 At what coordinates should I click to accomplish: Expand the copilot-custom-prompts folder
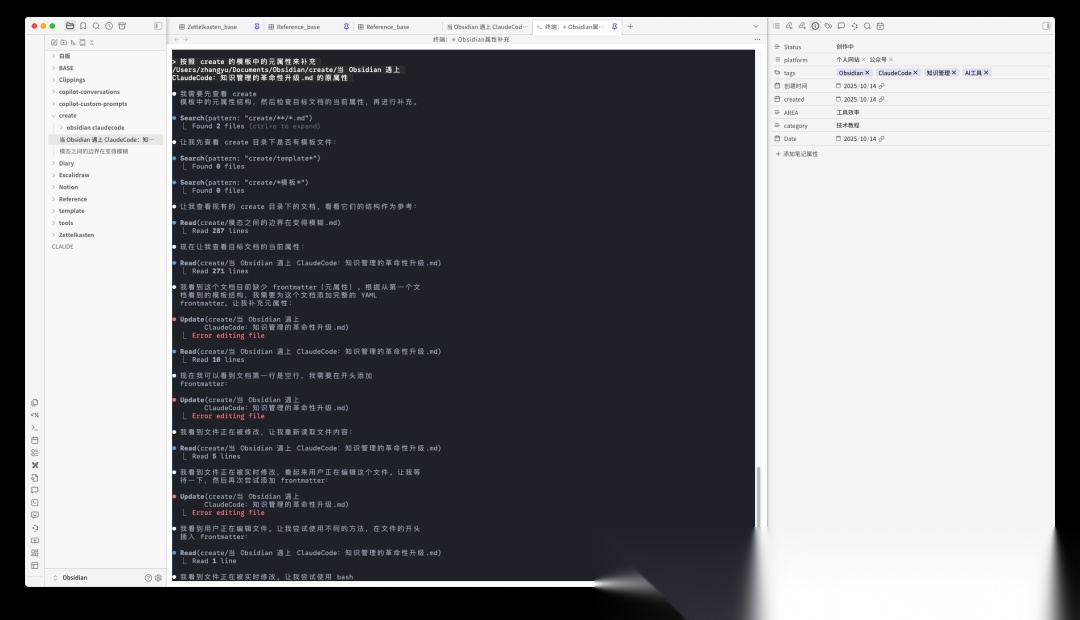[x=92, y=104]
